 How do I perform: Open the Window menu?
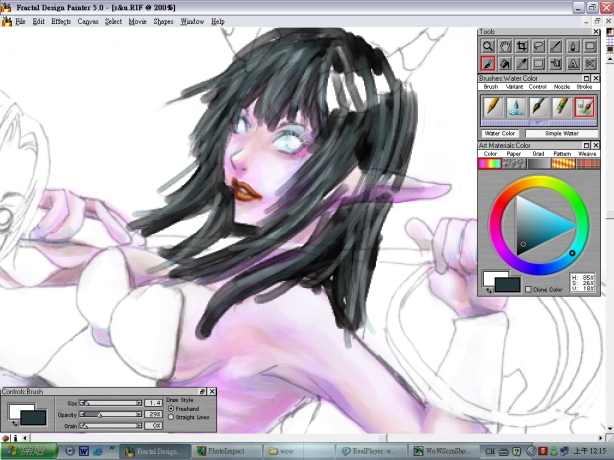click(x=192, y=22)
